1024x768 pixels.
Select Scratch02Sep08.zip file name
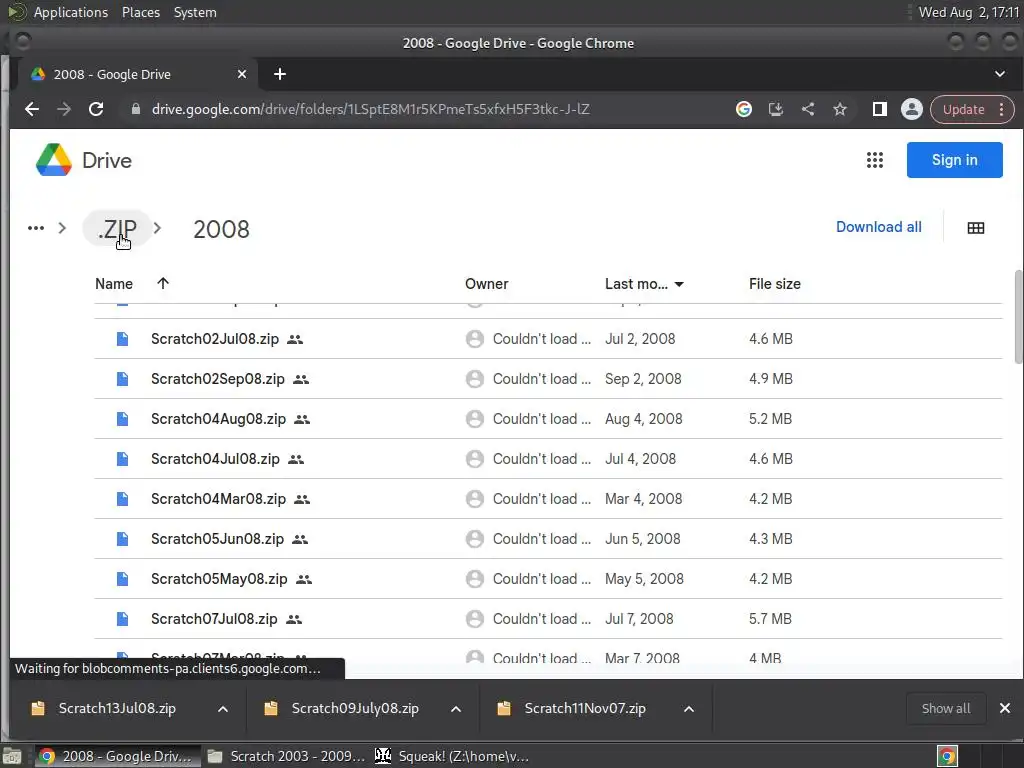pos(217,379)
